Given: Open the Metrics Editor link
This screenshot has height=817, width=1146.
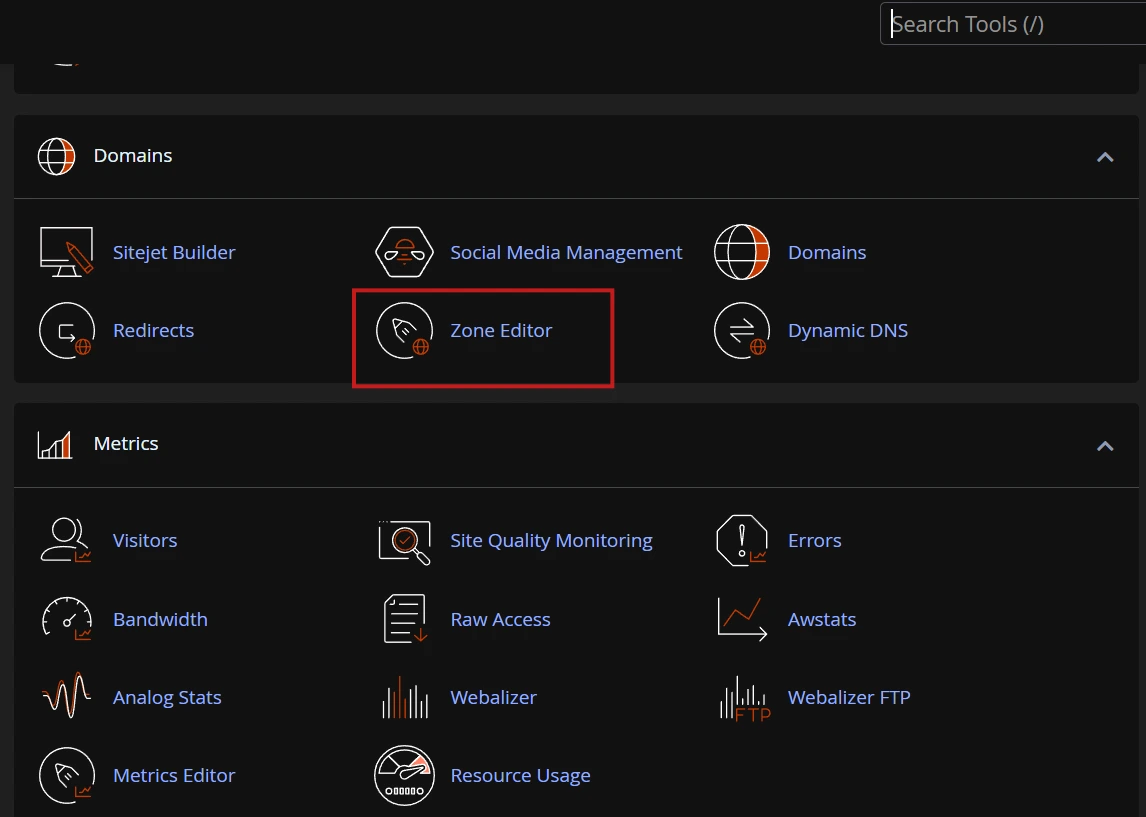Looking at the screenshot, I should coord(174,775).
